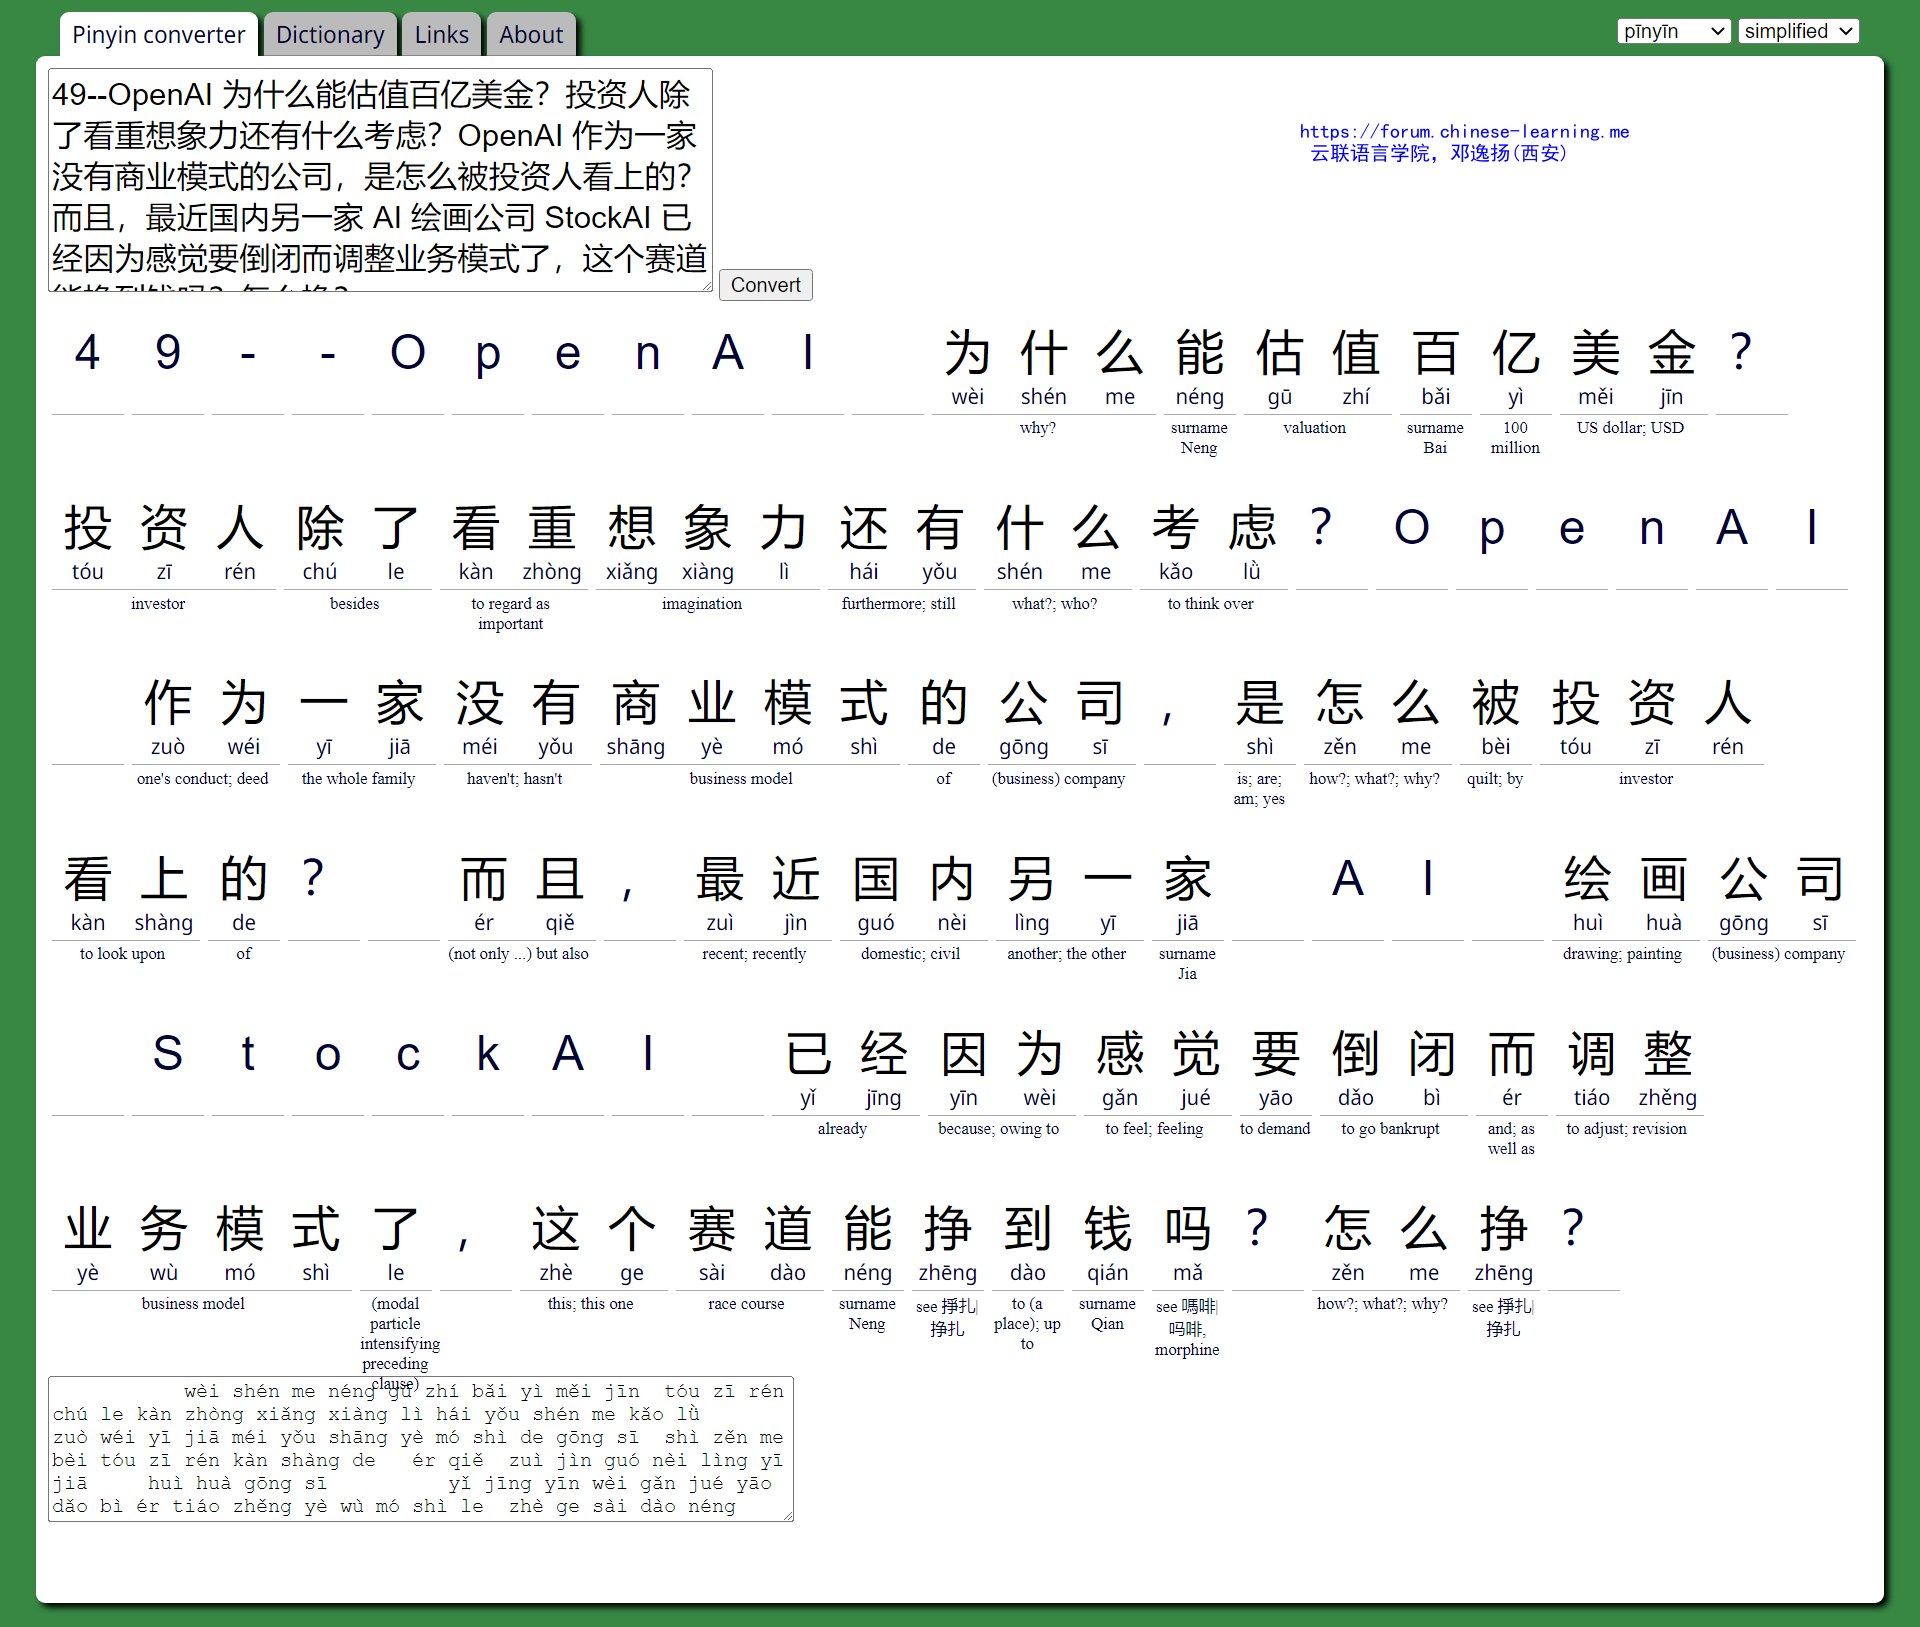Viewport: 1920px width, 1627px height.
Task: Click '(not only ...) but also' definition
Action: point(518,954)
